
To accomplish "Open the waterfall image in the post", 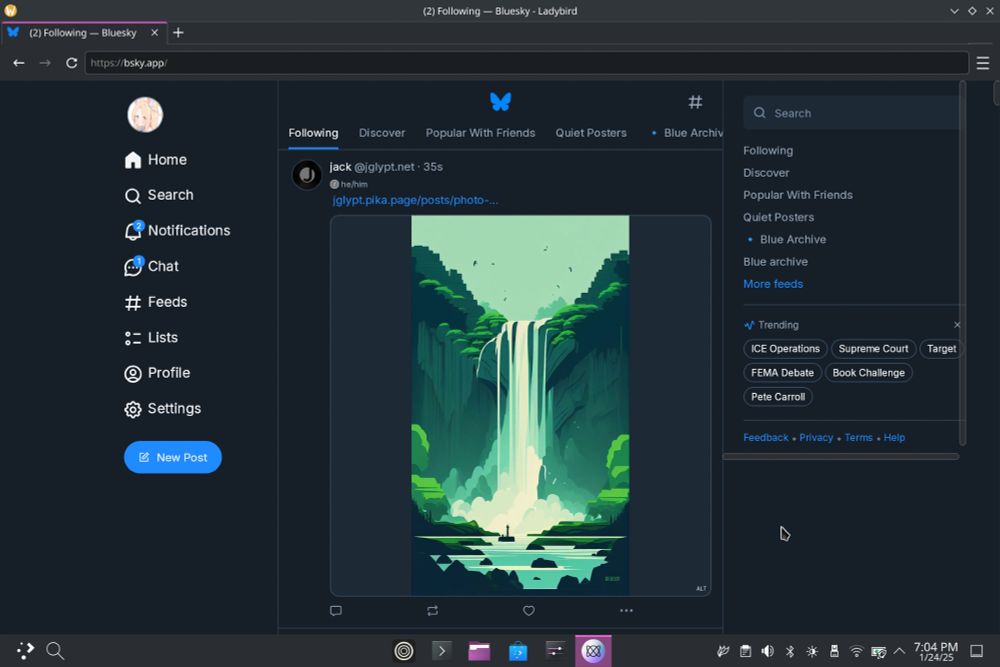I will coord(520,406).
